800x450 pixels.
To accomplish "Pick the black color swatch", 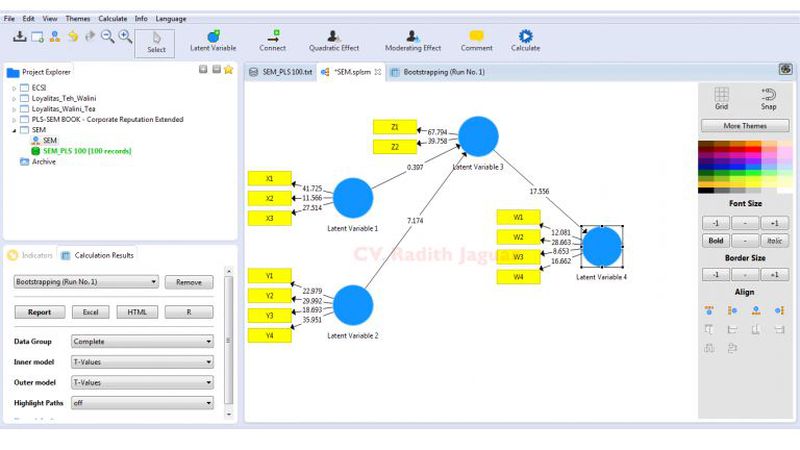I will click(706, 189).
